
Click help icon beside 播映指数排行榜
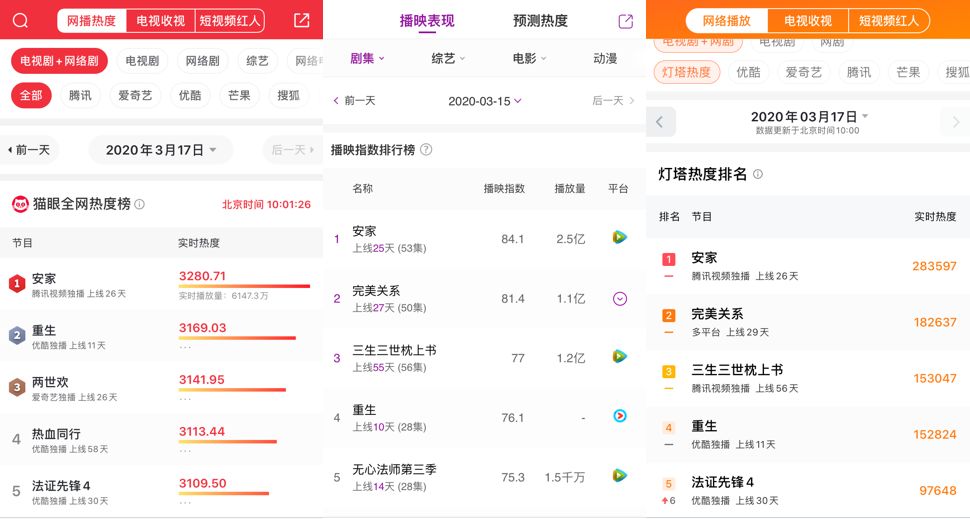[426, 150]
